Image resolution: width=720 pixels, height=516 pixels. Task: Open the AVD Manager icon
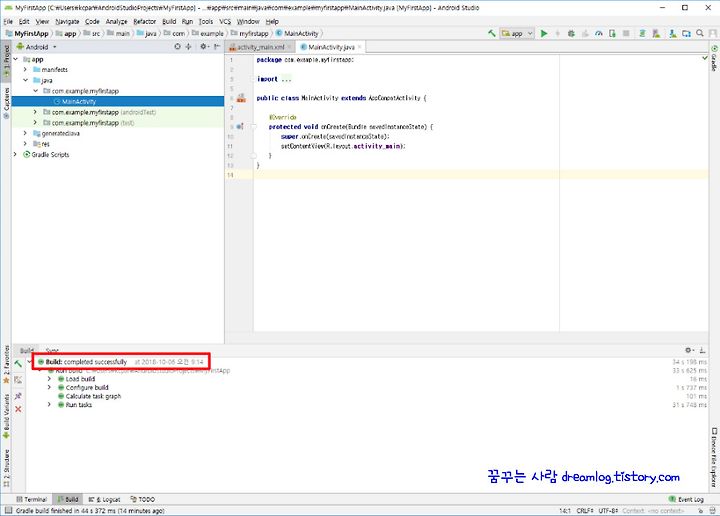(656, 33)
